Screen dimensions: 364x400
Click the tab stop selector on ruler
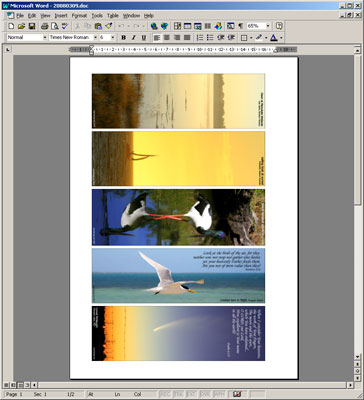[8, 50]
